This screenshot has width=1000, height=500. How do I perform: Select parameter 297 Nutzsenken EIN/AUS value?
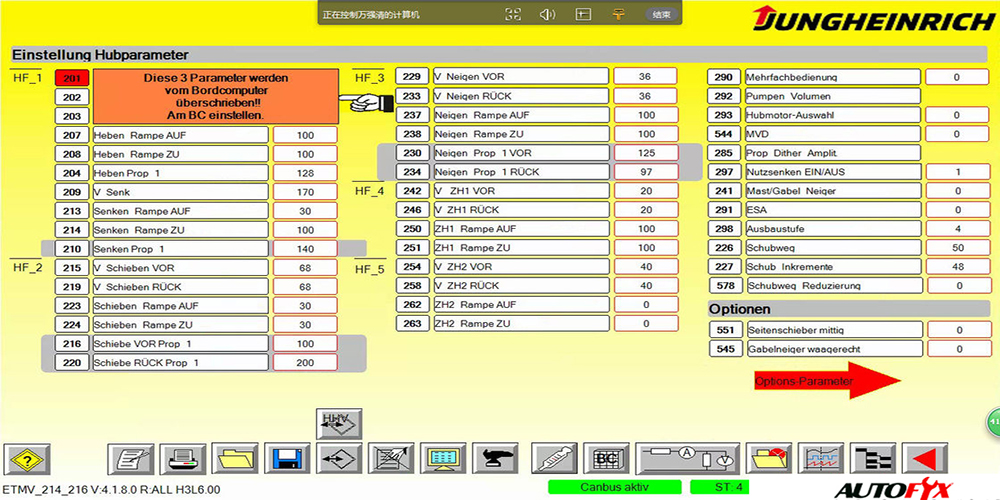pyautogui.click(x=957, y=172)
